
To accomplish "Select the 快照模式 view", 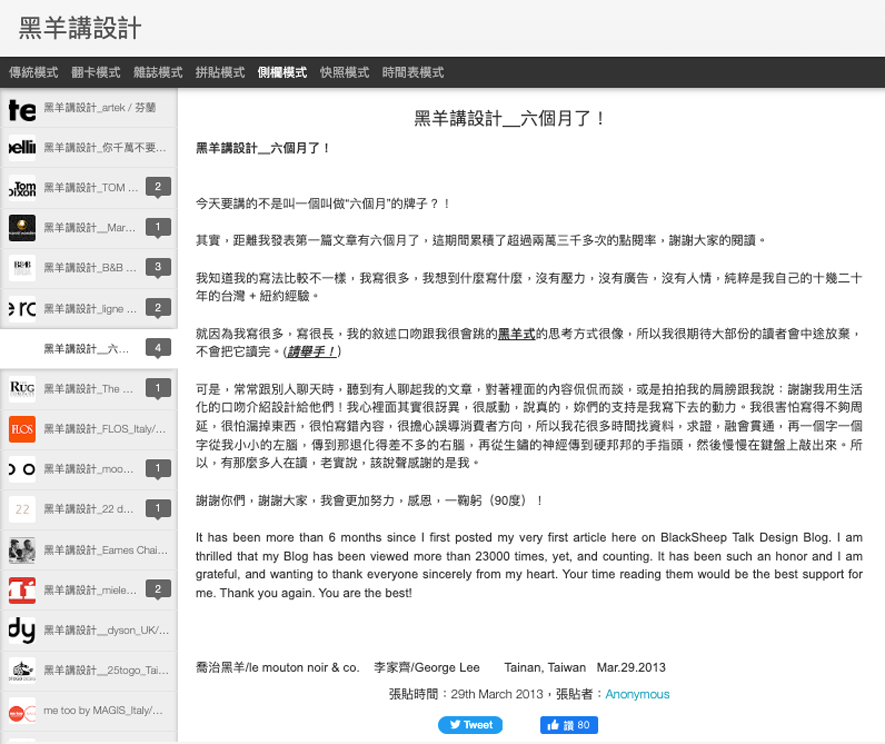I will pos(344,73).
